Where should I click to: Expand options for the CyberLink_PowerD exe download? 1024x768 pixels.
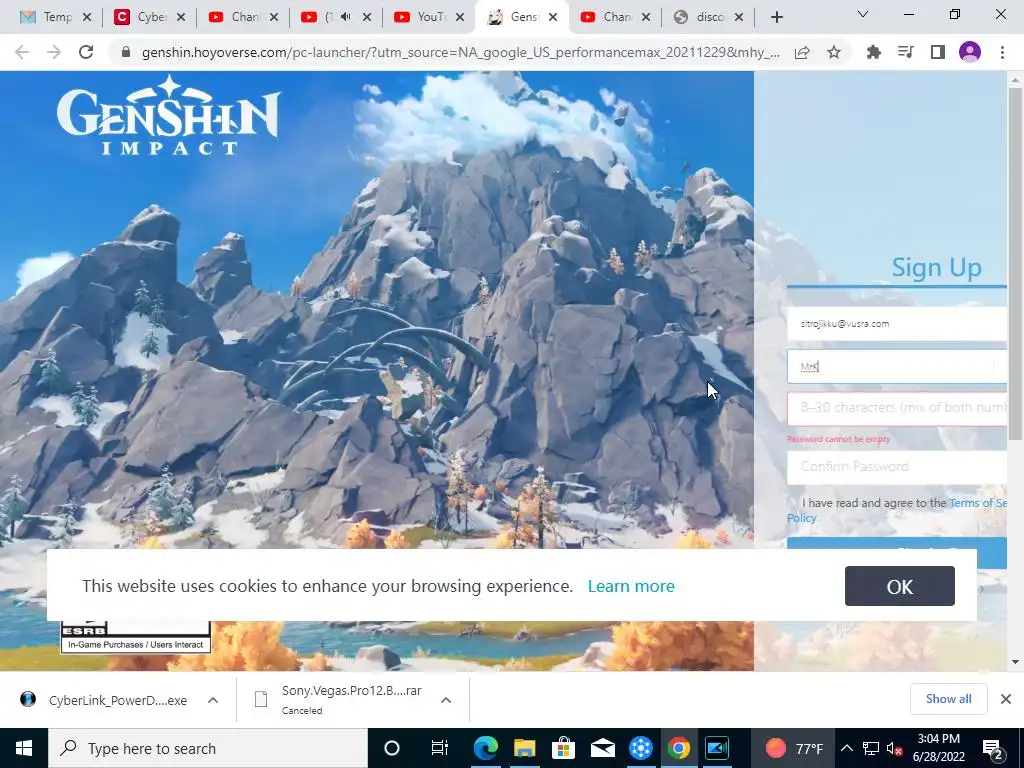tap(213, 700)
